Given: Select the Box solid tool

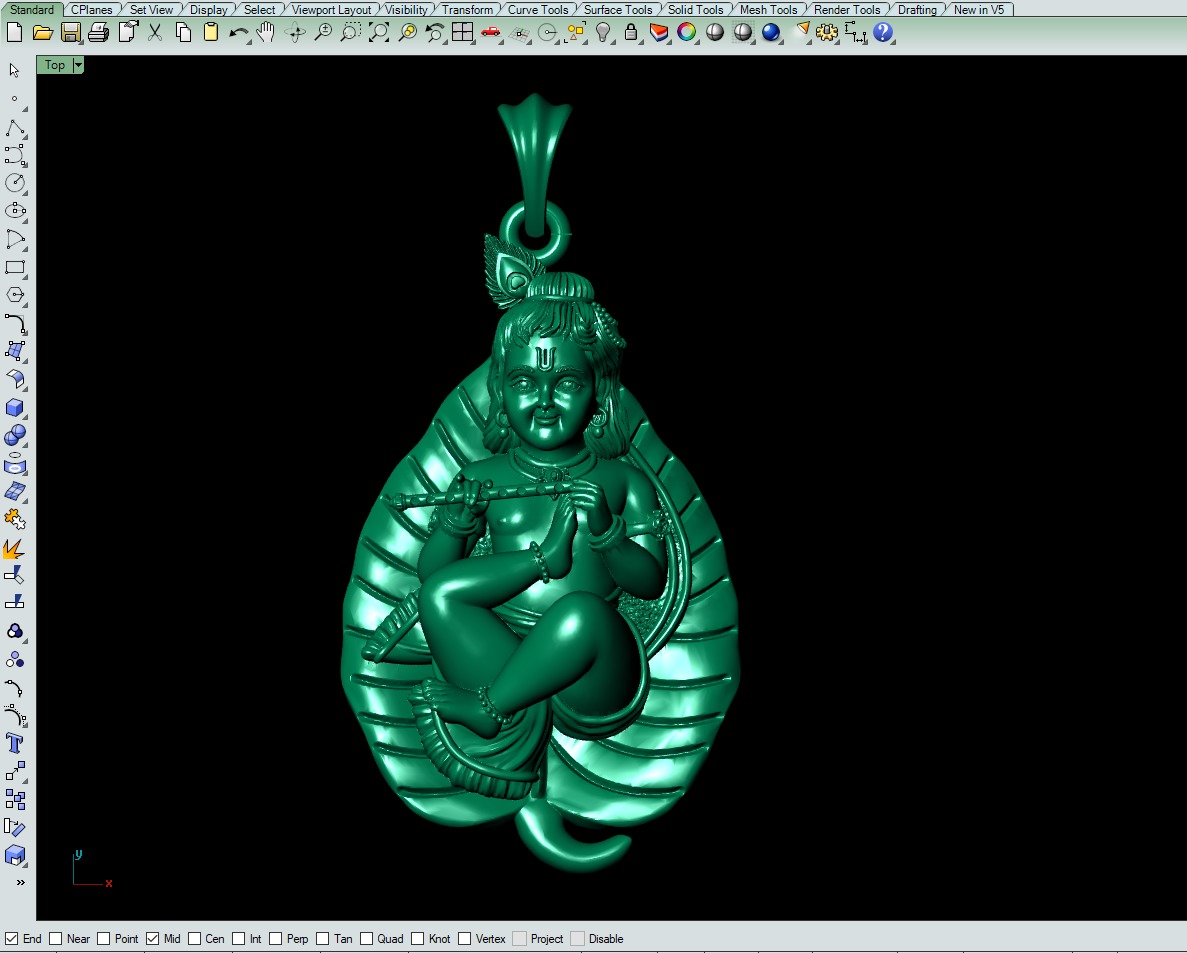Looking at the screenshot, I should click(15, 408).
